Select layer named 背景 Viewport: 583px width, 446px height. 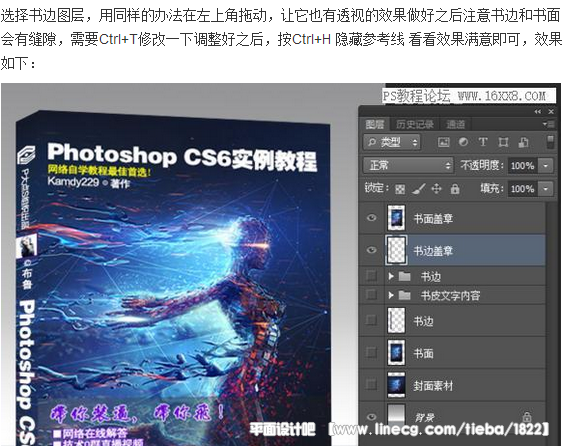click(425, 417)
